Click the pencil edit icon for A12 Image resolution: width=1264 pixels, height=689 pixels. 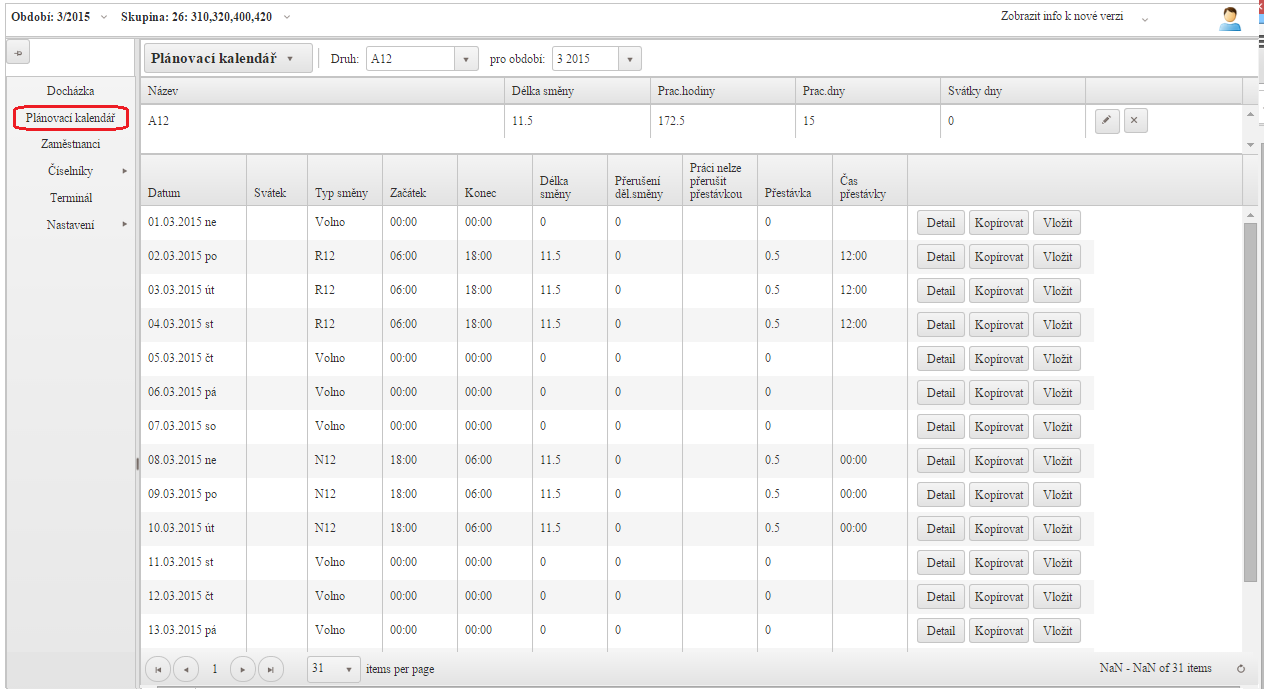click(1106, 121)
